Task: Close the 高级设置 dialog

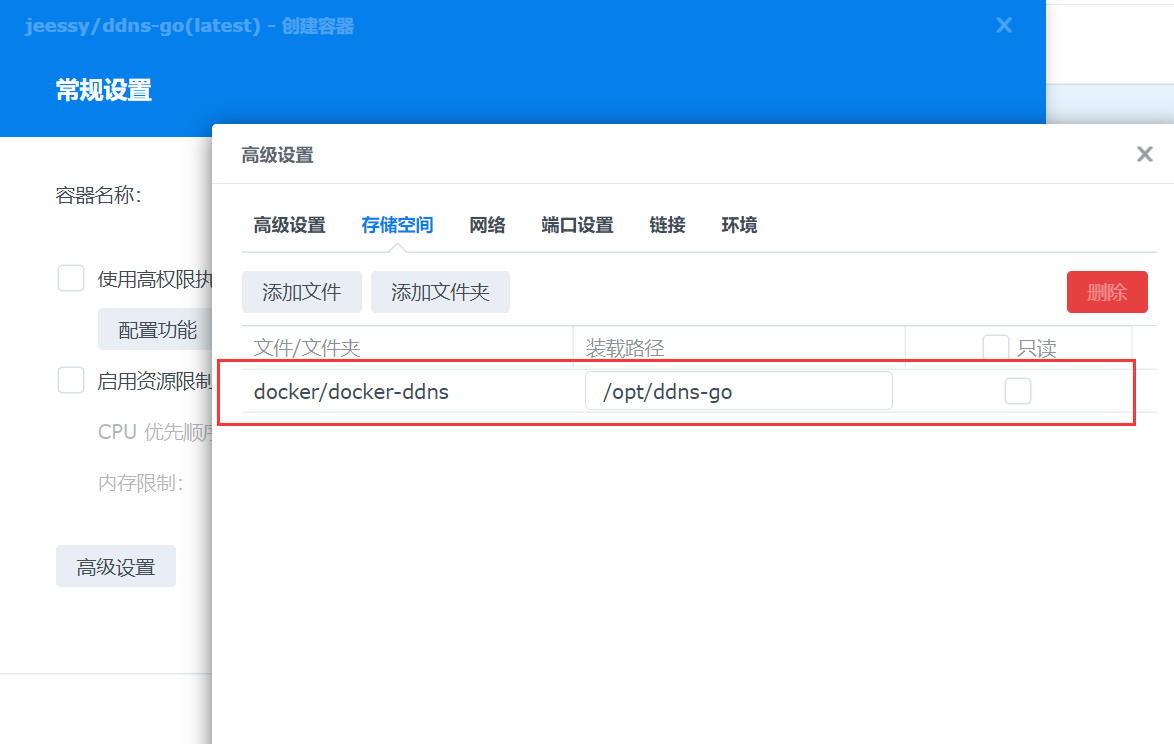Action: click(x=1145, y=154)
